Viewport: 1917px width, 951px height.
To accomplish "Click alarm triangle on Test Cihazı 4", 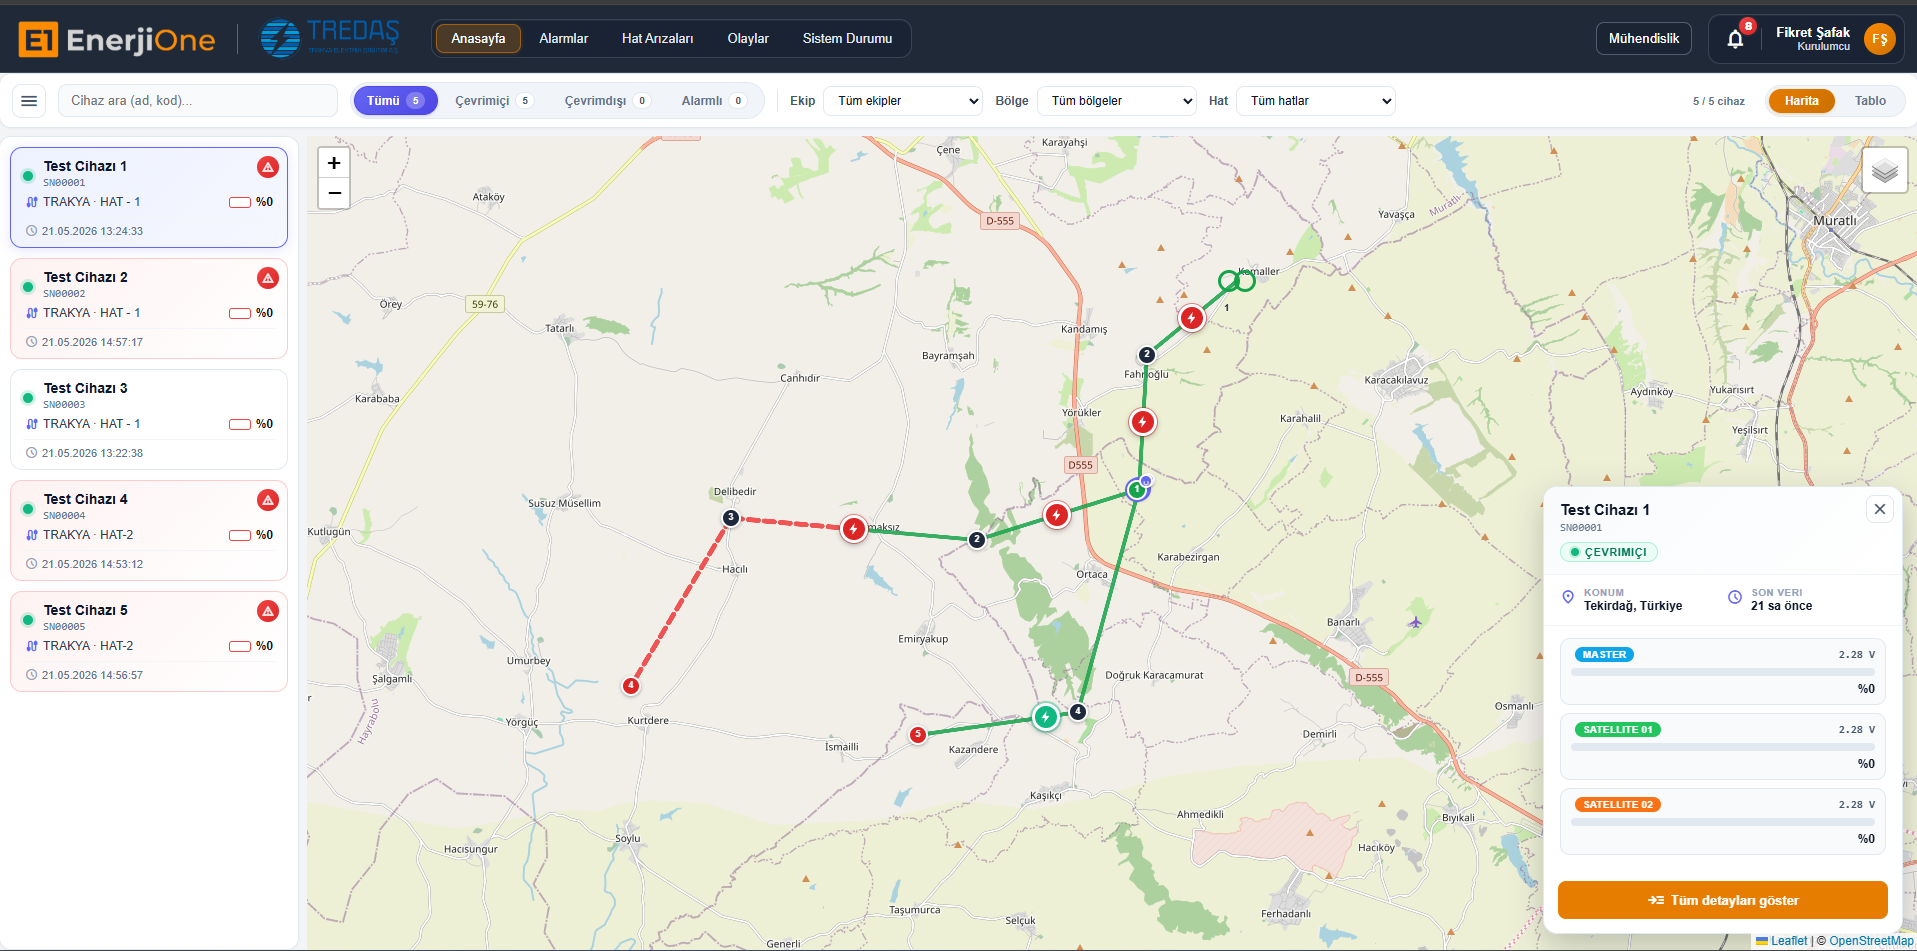I will coord(267,500).
